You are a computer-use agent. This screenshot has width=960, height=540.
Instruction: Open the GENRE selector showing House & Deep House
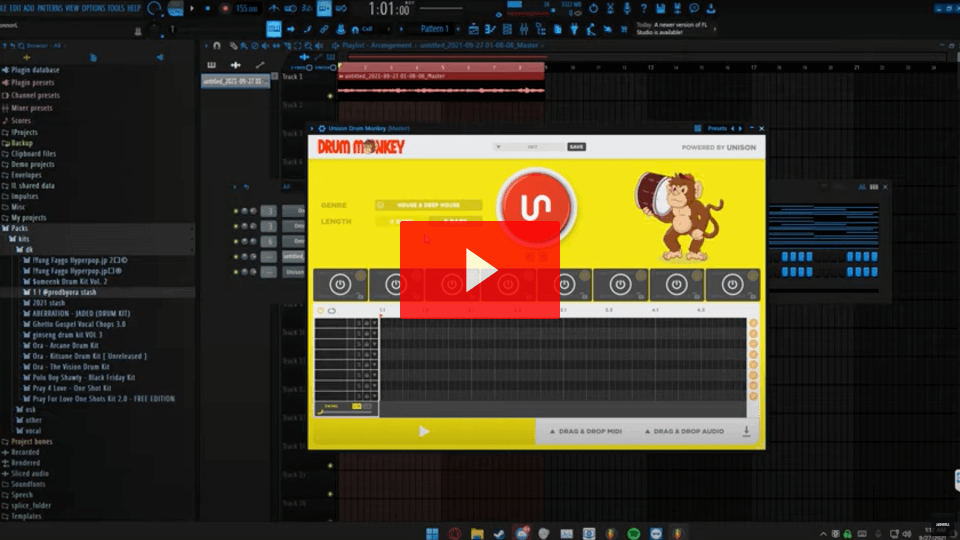tap(429, 205)
